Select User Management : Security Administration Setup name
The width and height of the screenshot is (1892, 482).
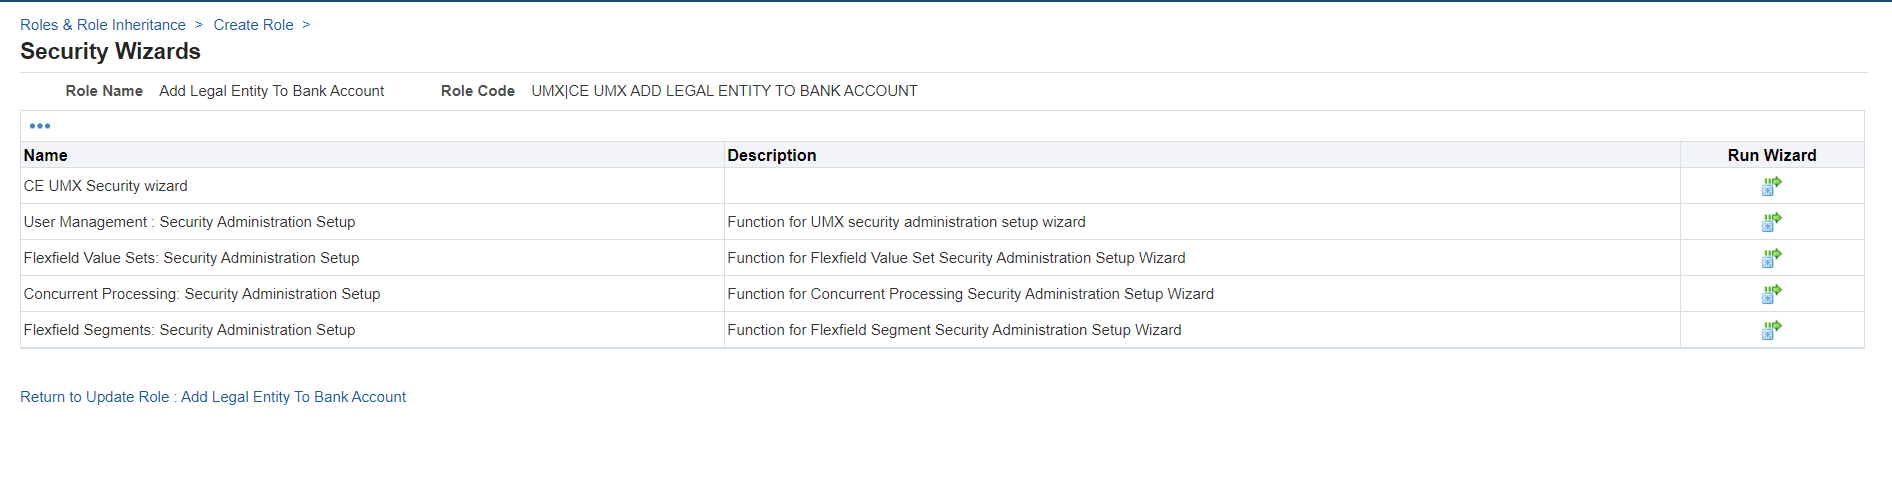pyautogui.click(x=190, y=222)
